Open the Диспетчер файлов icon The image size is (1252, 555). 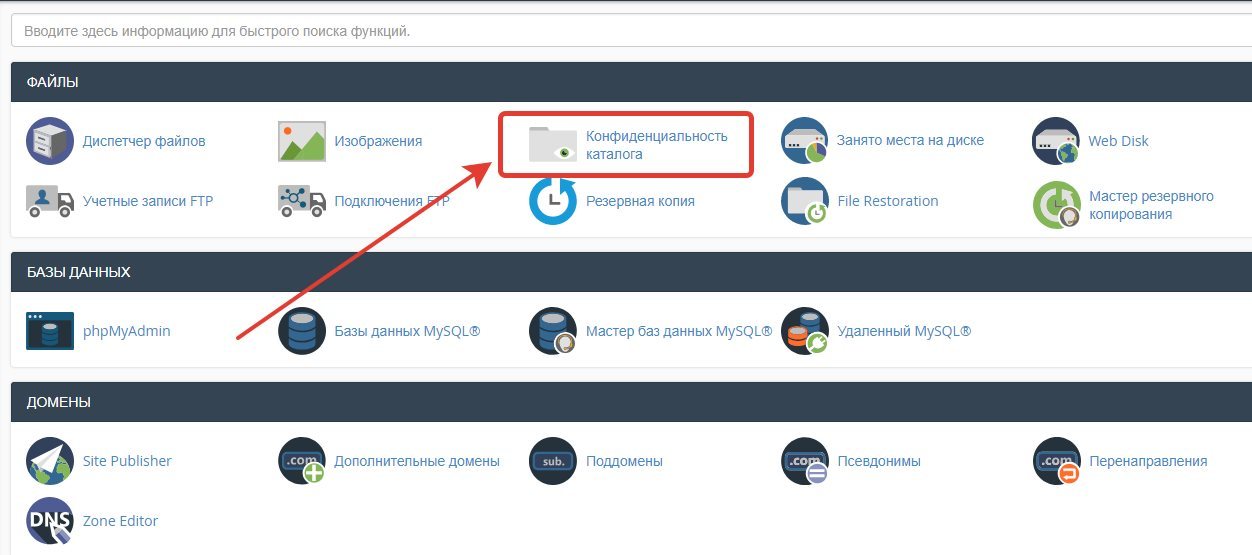click(x=50, y=141)
